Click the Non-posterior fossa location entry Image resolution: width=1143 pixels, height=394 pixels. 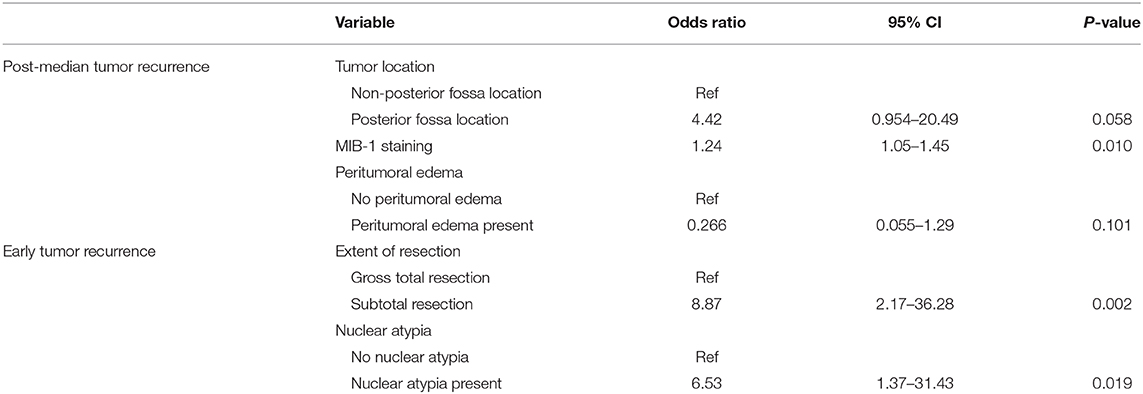pyautogui.click(x=446, y=93)
